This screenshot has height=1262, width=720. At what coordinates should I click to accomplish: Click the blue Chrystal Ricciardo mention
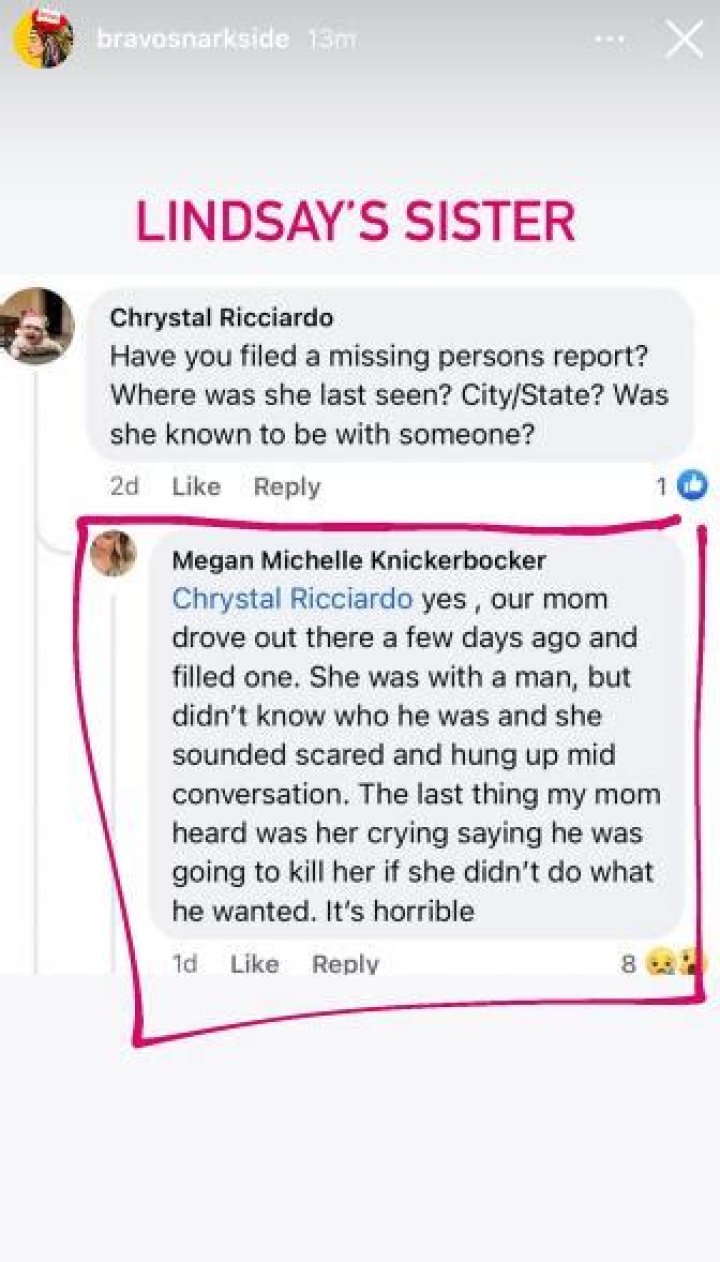tap(292, 599)
